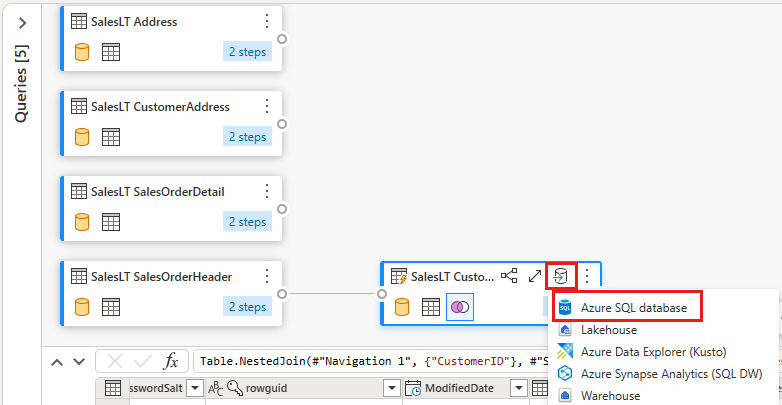The width and height of the screenshot is (782, 405).
Task: Show the 2 steps of SalesLT SalesOrderDetail
Action: 247,221
